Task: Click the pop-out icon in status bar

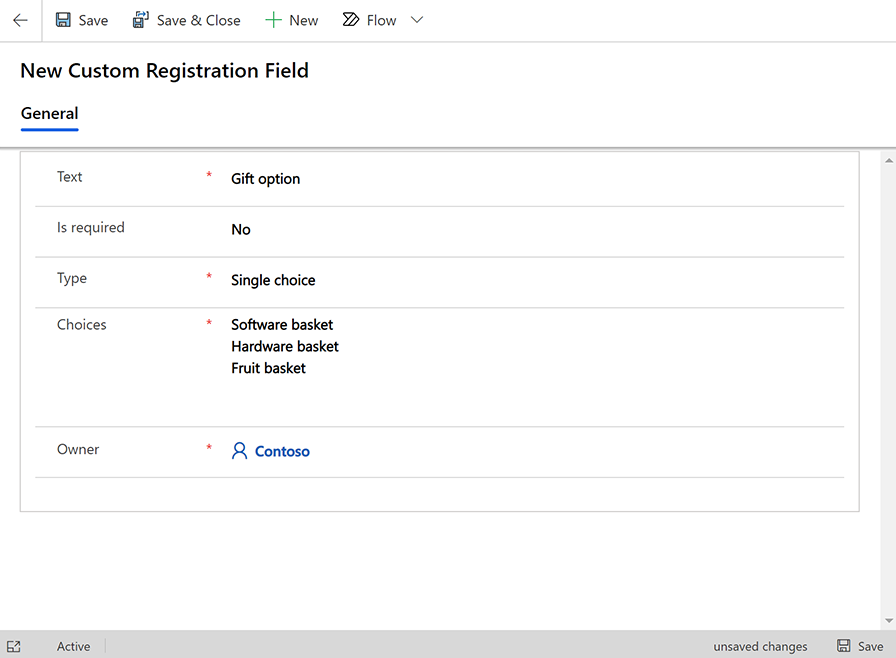Action: [x=14, y=646]
